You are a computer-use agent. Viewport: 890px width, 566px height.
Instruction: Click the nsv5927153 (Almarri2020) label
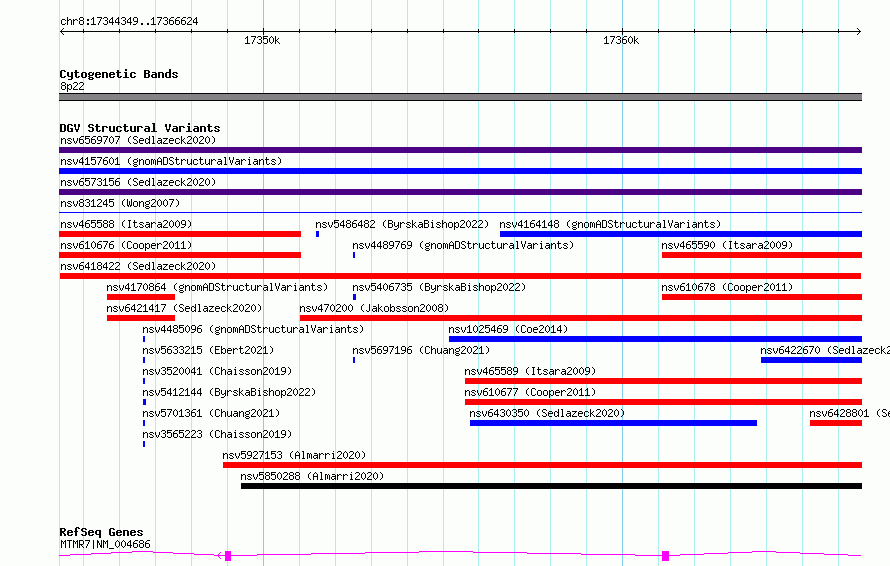point(294,455)
